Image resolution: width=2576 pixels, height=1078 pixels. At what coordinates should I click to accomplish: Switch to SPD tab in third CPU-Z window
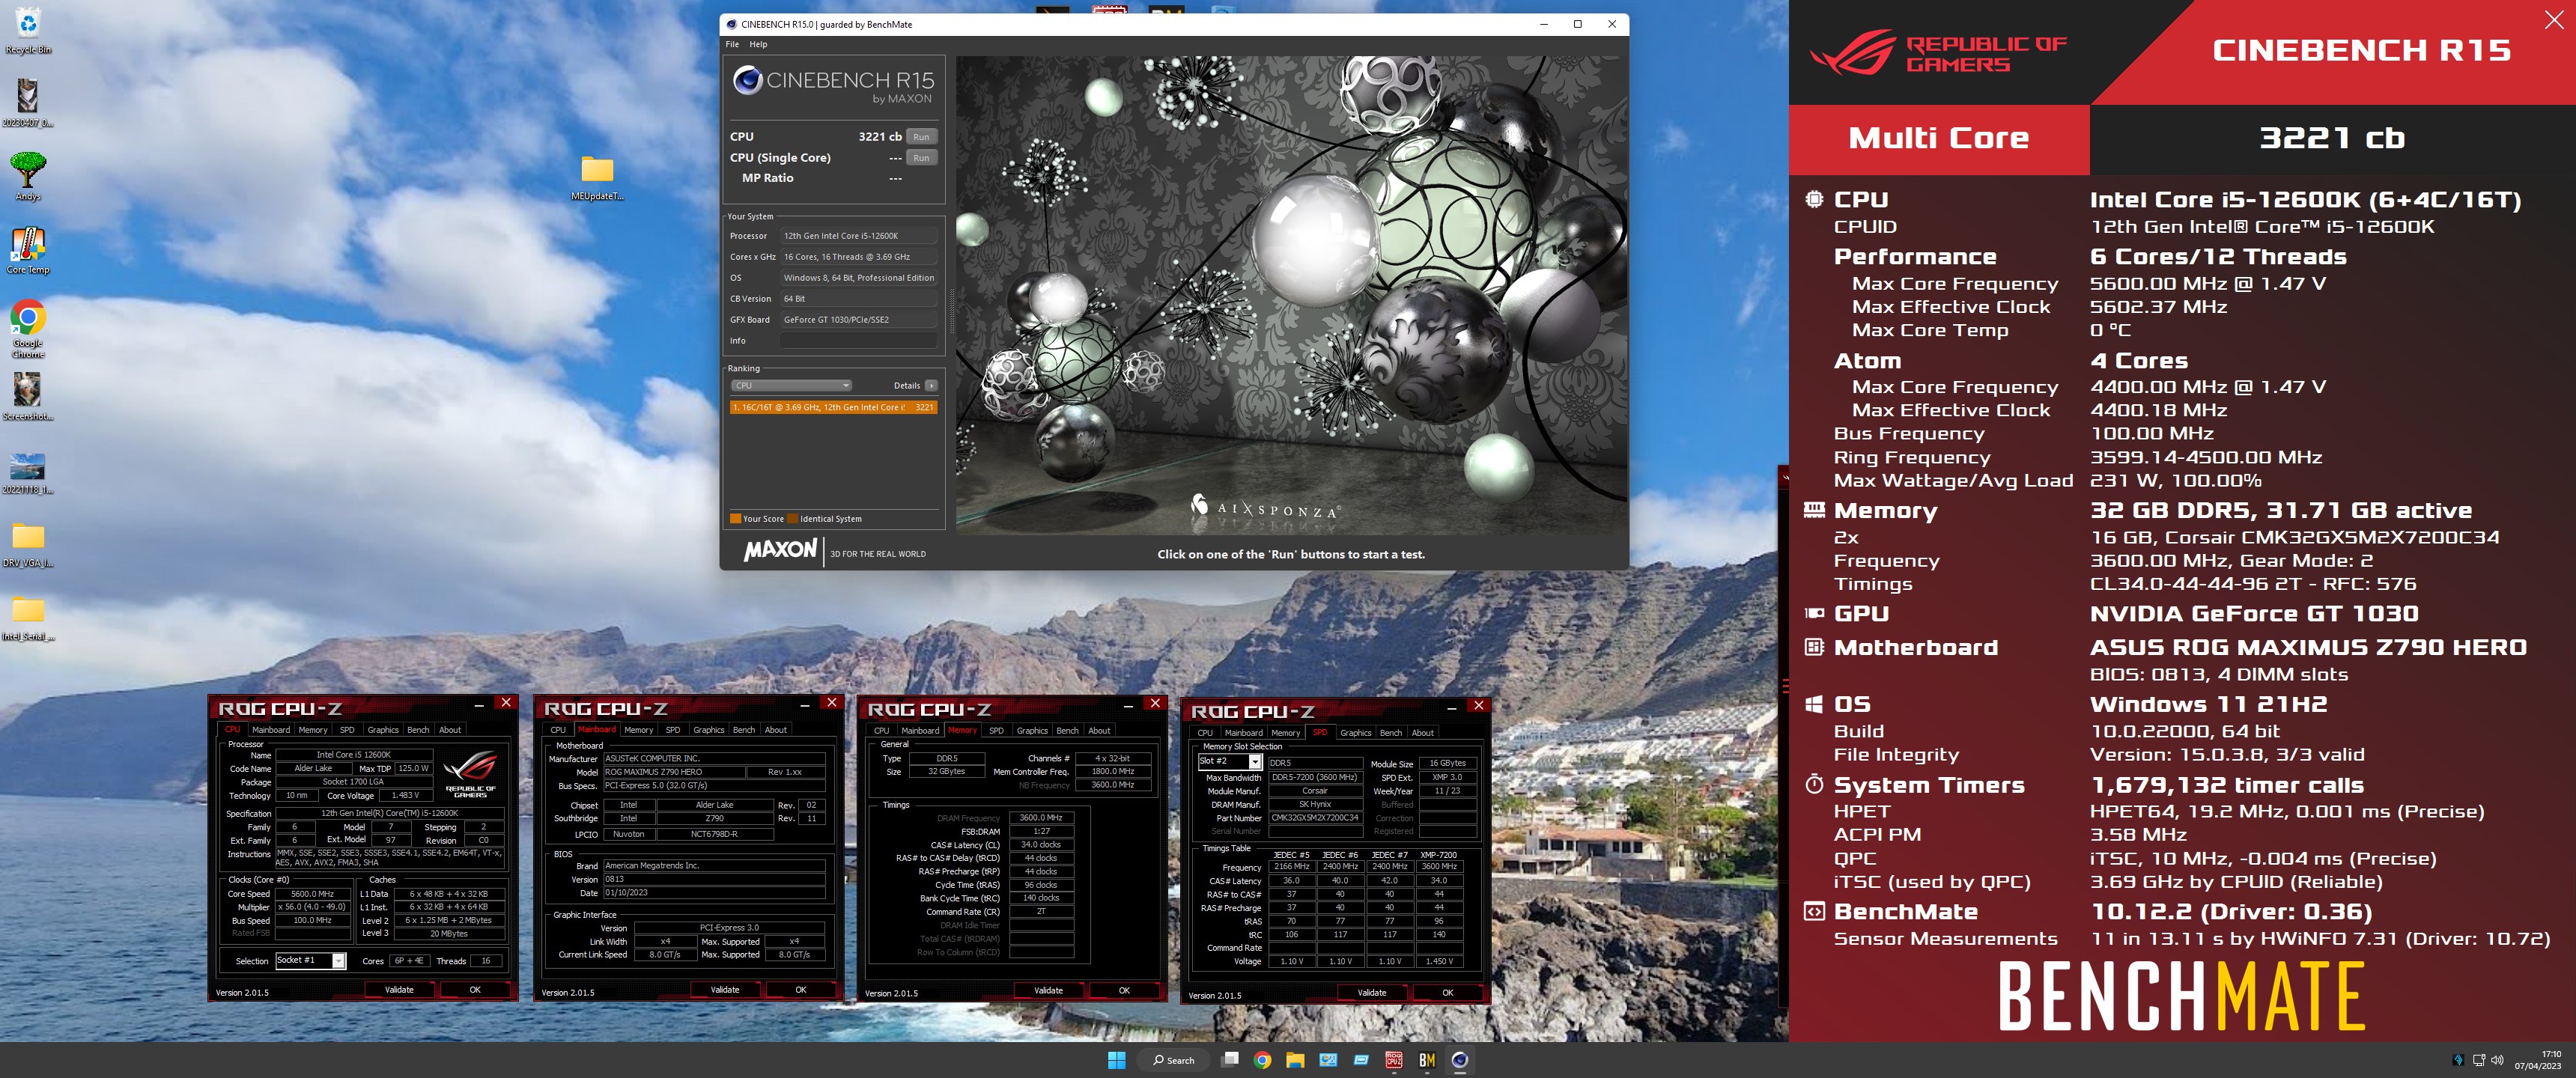[996, 731]
